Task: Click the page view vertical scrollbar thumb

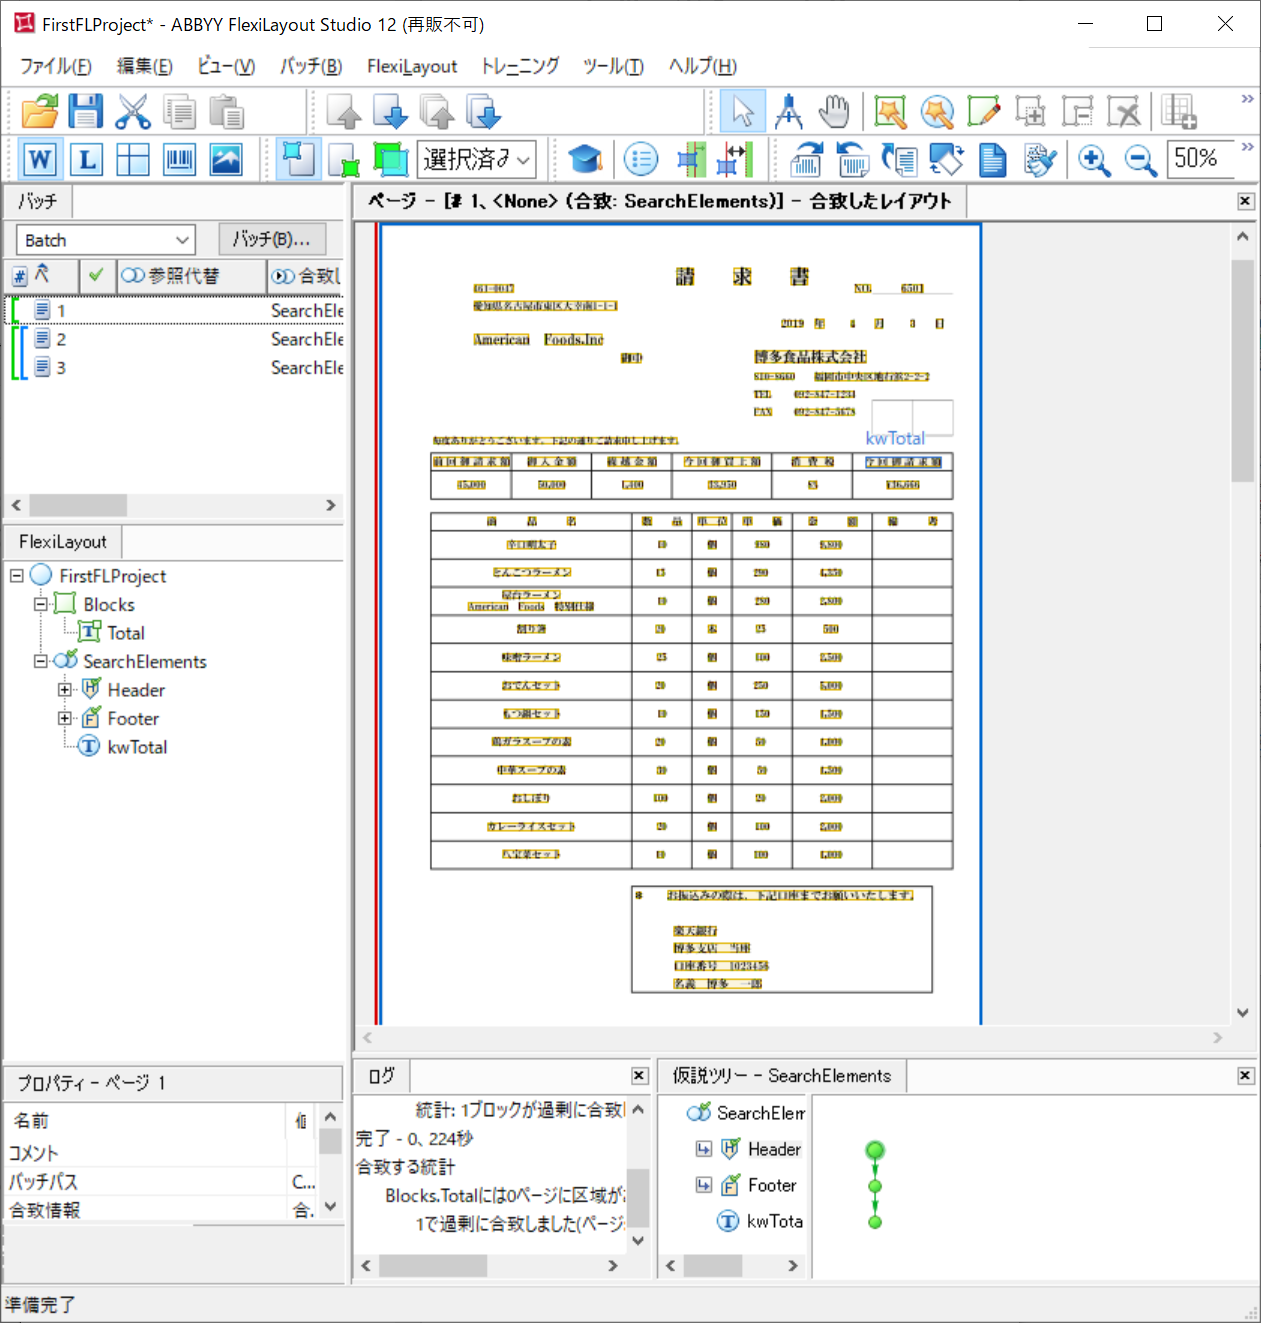Action: tap(1243, 371)
